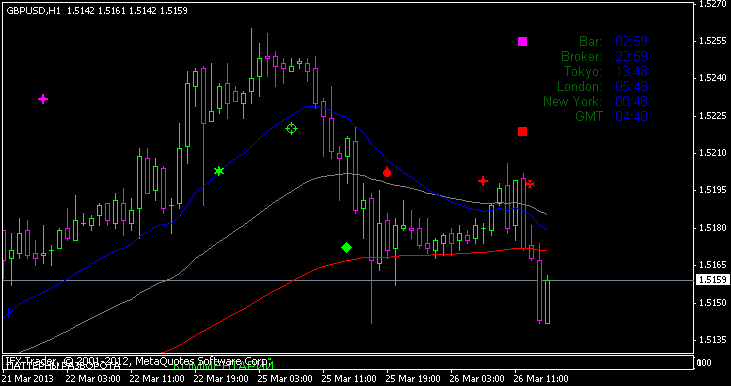
Task: Select the green diamond marker
Action: pyautogui.click(x=346, y=247)
